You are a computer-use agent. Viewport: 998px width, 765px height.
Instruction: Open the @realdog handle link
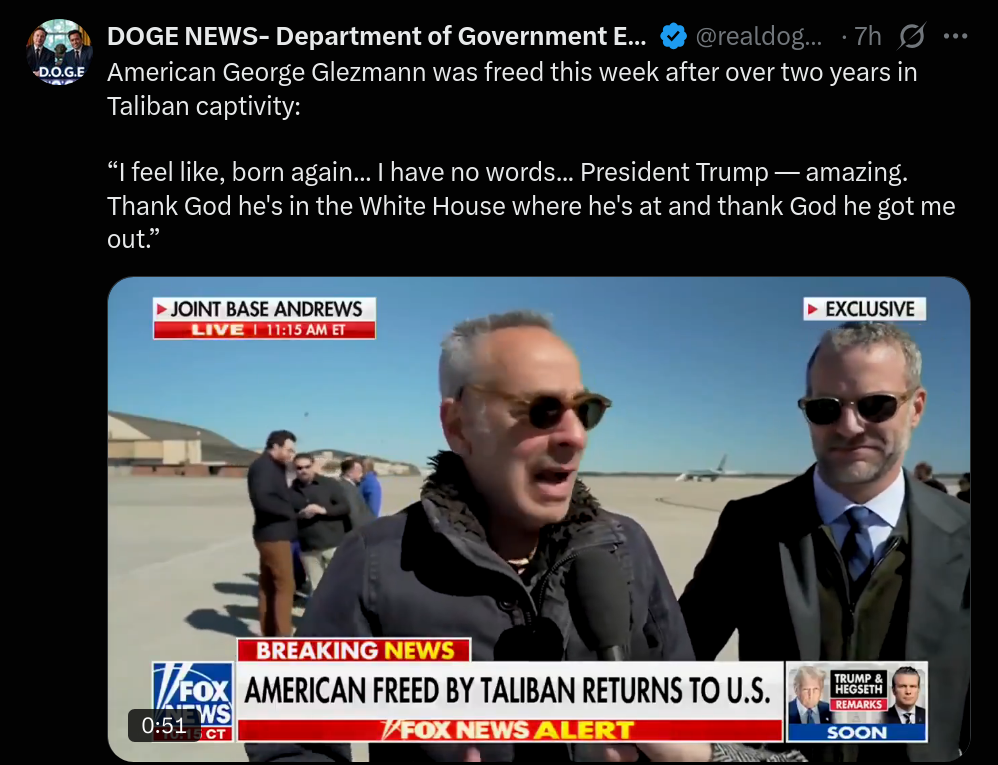(759, 36)
